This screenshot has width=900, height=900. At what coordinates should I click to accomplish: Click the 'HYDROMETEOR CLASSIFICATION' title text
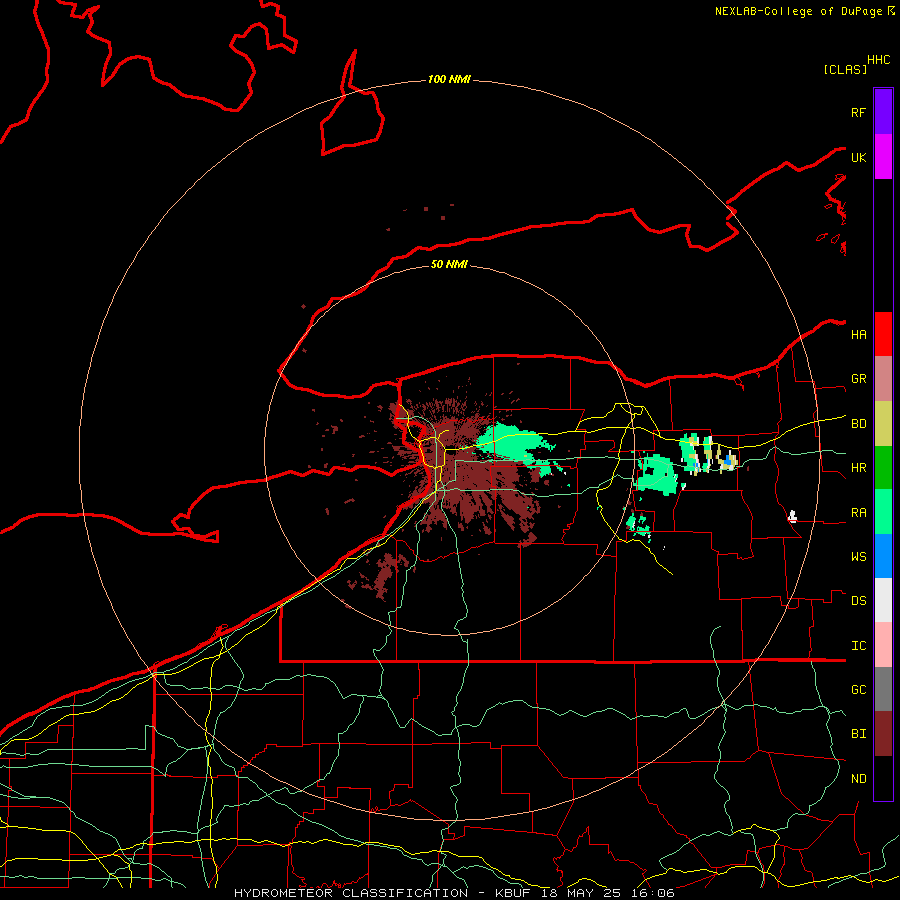pos(351,893)
